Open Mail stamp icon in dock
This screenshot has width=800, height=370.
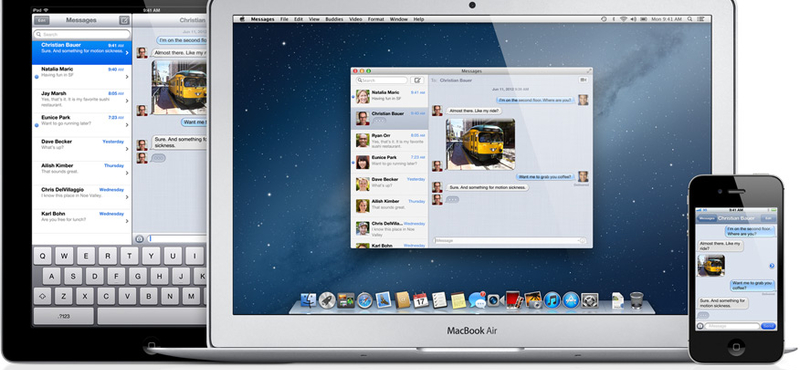(383, 300)
